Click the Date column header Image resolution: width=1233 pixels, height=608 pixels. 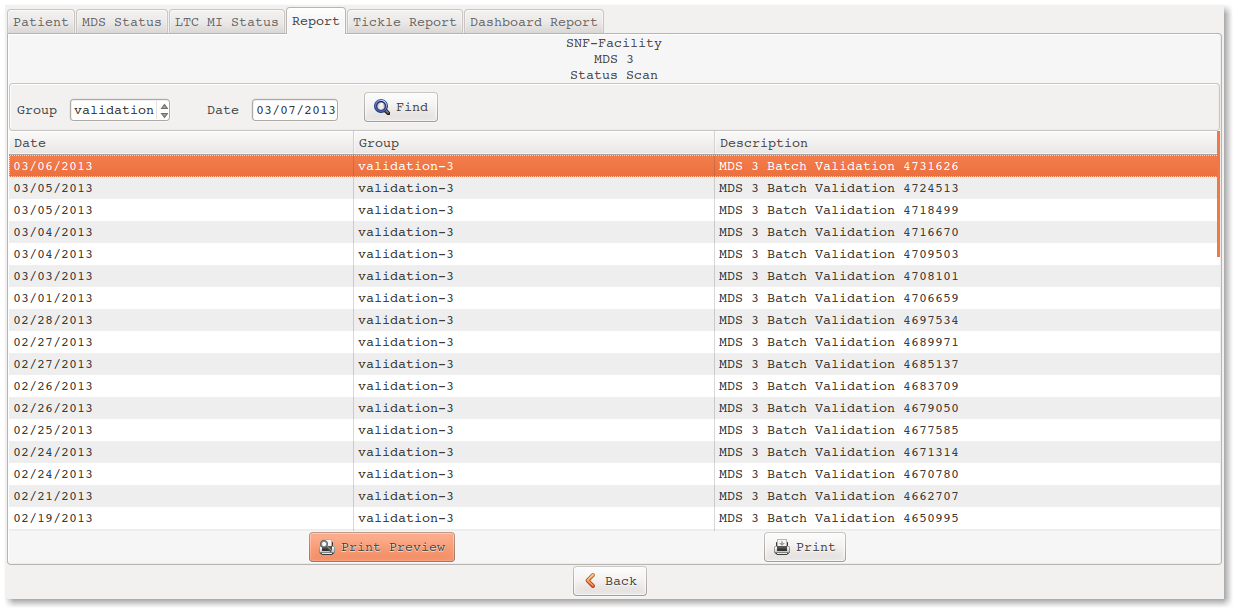pyautogui.click(x=181, y=143)
